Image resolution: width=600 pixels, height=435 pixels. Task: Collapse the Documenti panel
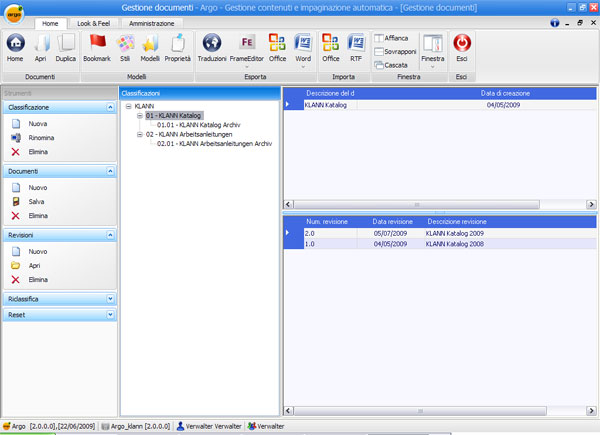point(110,171)
